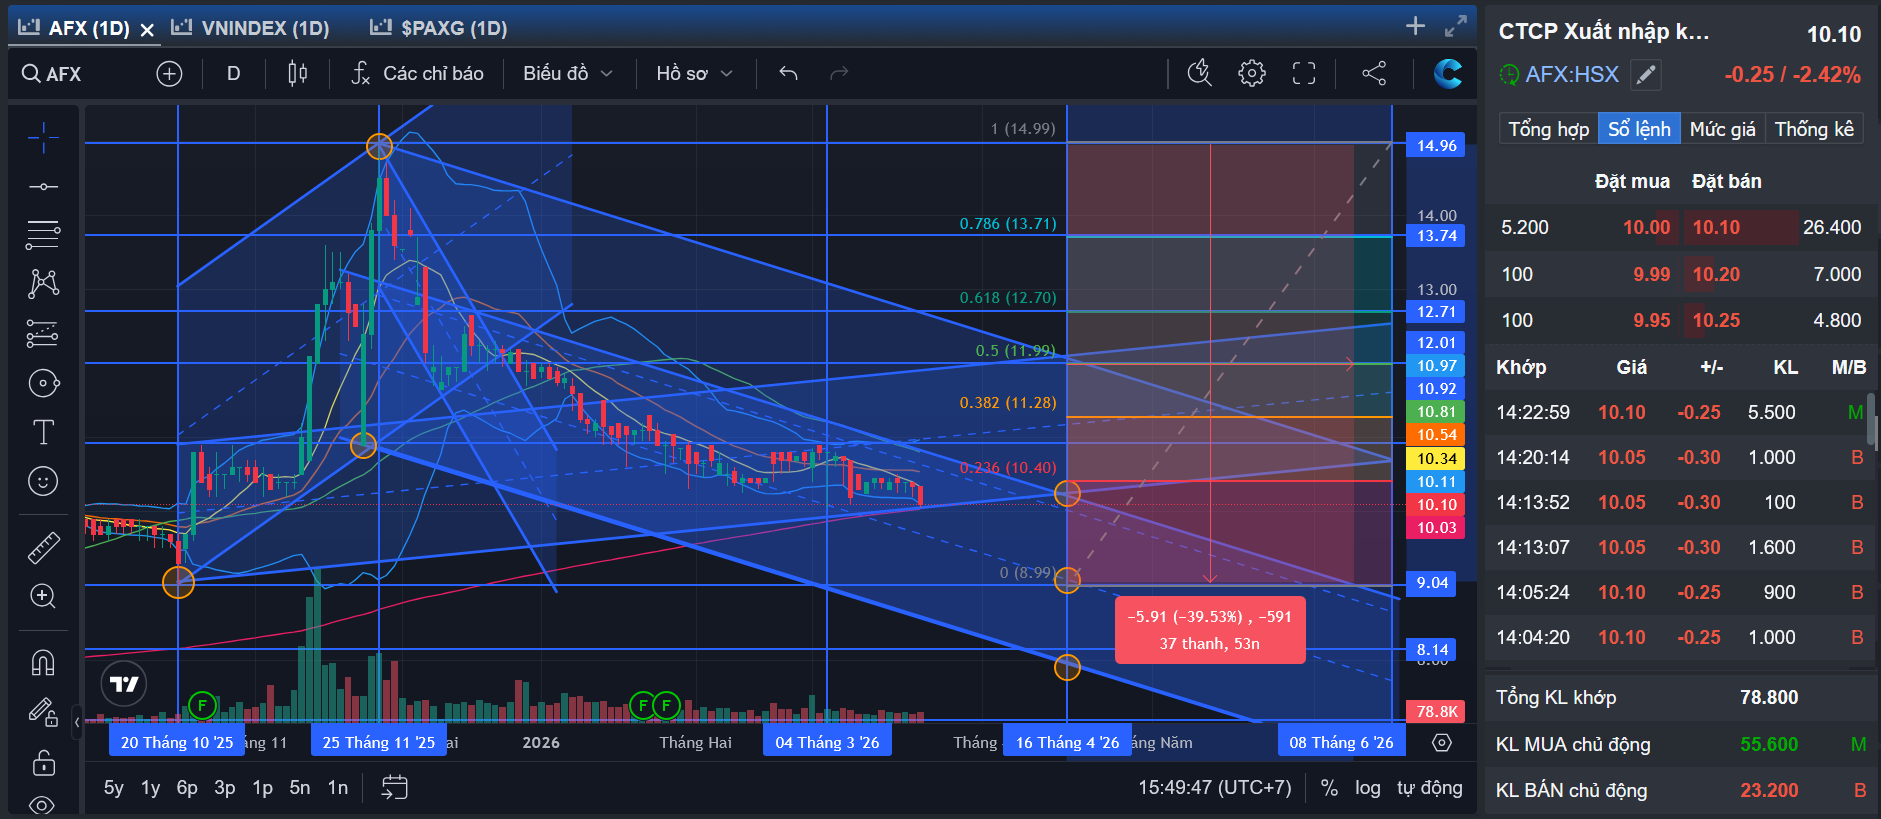Screen dimensions: 1881x819
Task: Undo the last chart action
Action: click(x=788, y=73)
